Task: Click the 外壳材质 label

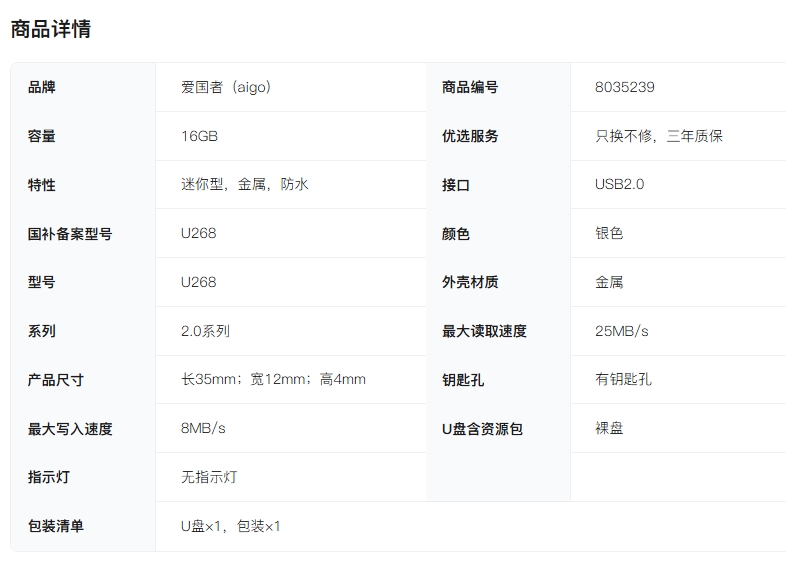Action: tap(470, 282)
